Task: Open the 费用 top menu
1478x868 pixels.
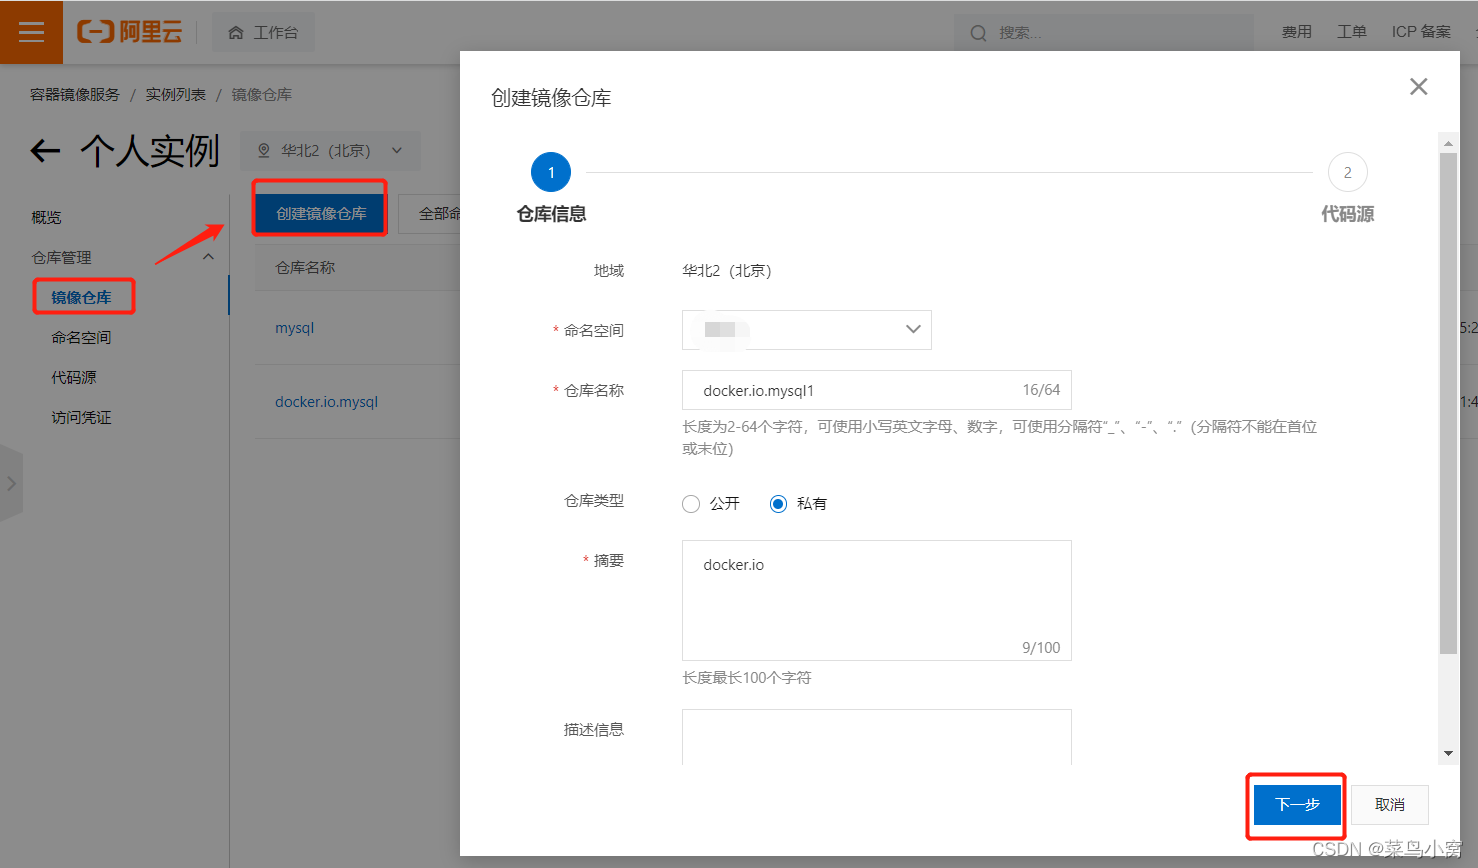Action: [x=1297, y=32]
